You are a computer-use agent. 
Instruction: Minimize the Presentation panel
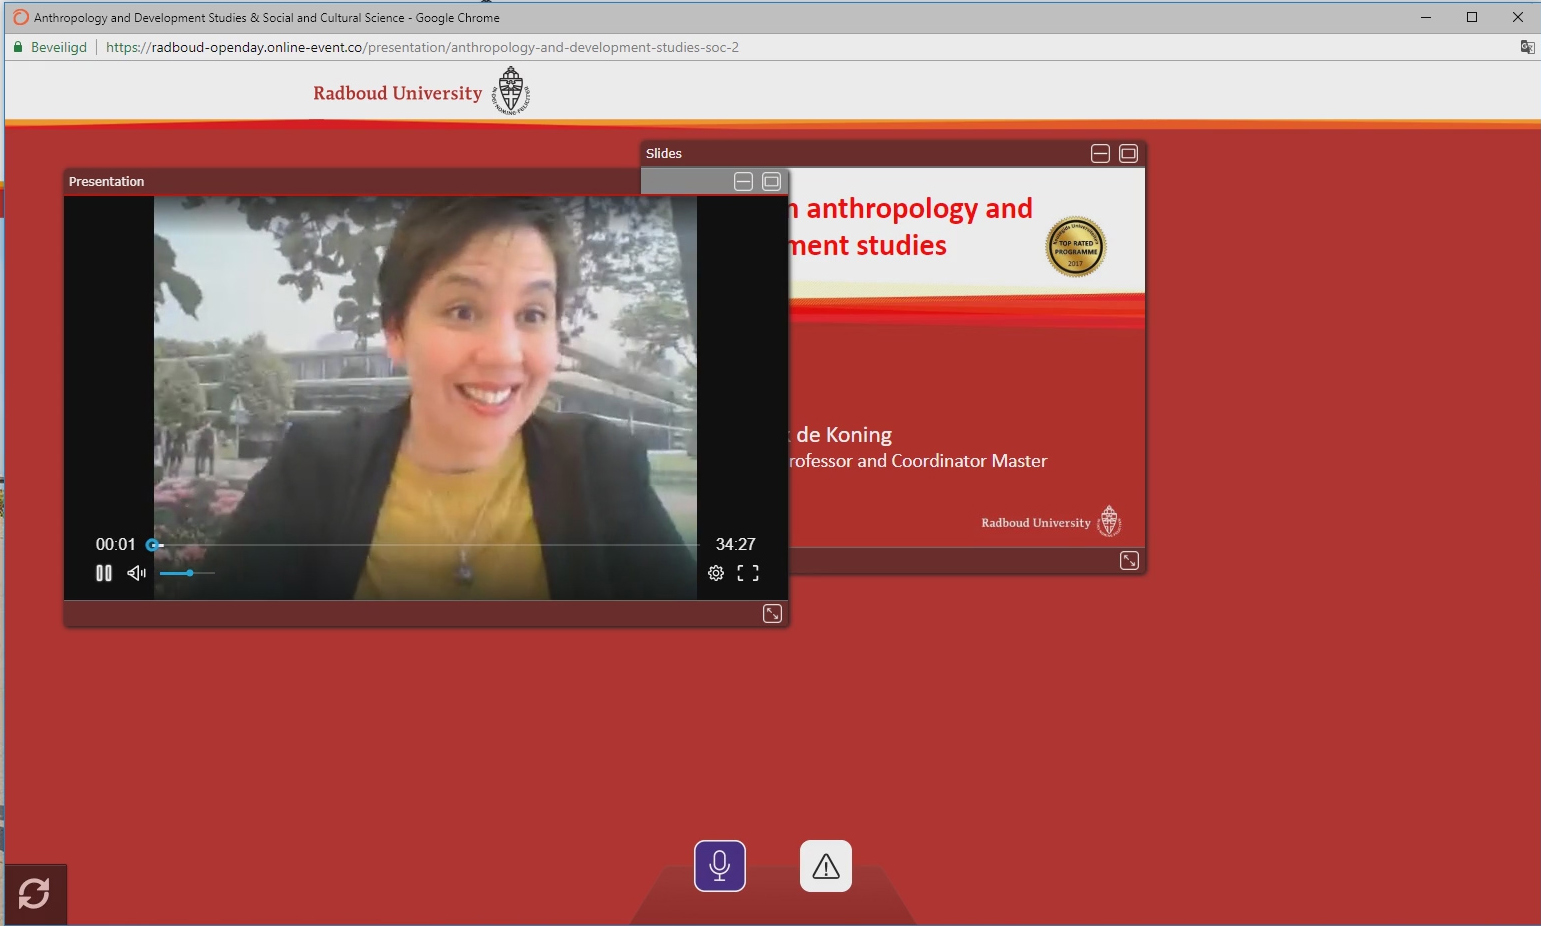pyautogui.click(x=743, y=181)
